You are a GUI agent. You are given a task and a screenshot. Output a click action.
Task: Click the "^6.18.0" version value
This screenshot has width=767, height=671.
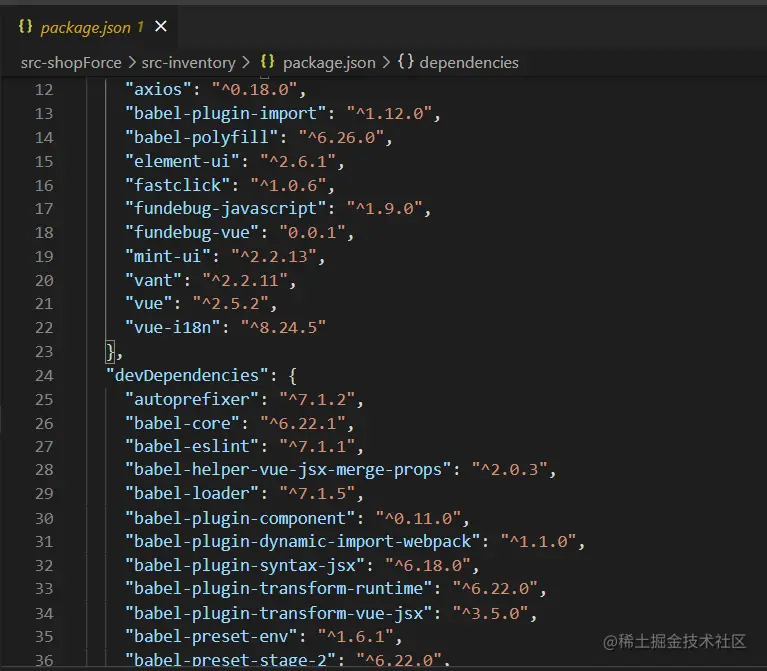tap(428, 566)
